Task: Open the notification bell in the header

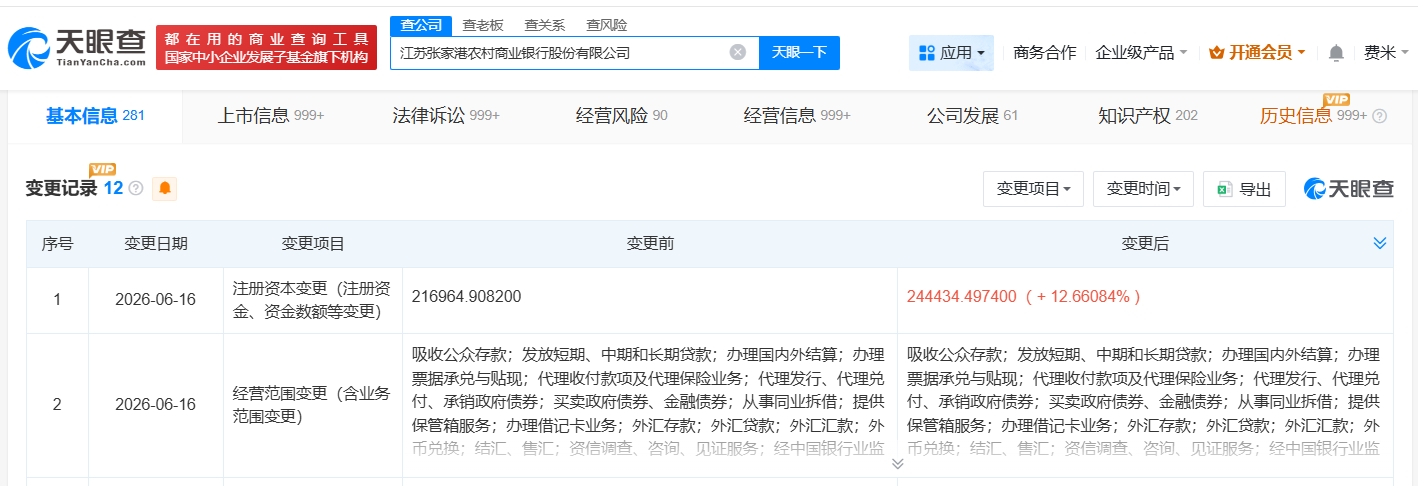Action: point(1336,53)
